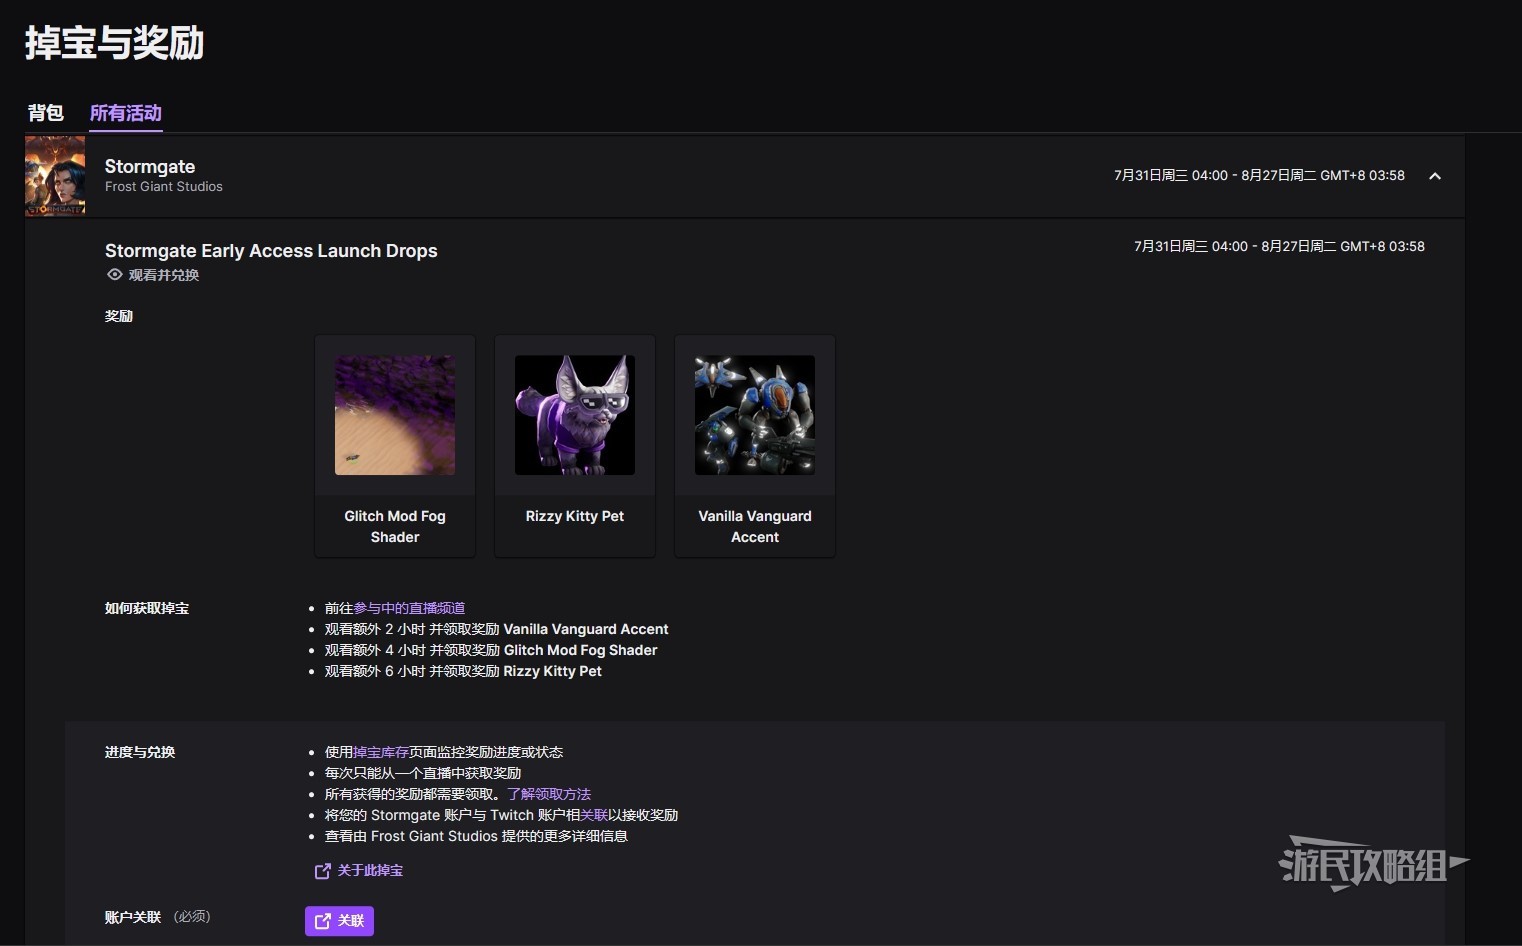1522x946 pixels.
Task: Click the 账户关联 label
Action: (x=133, y=917)
